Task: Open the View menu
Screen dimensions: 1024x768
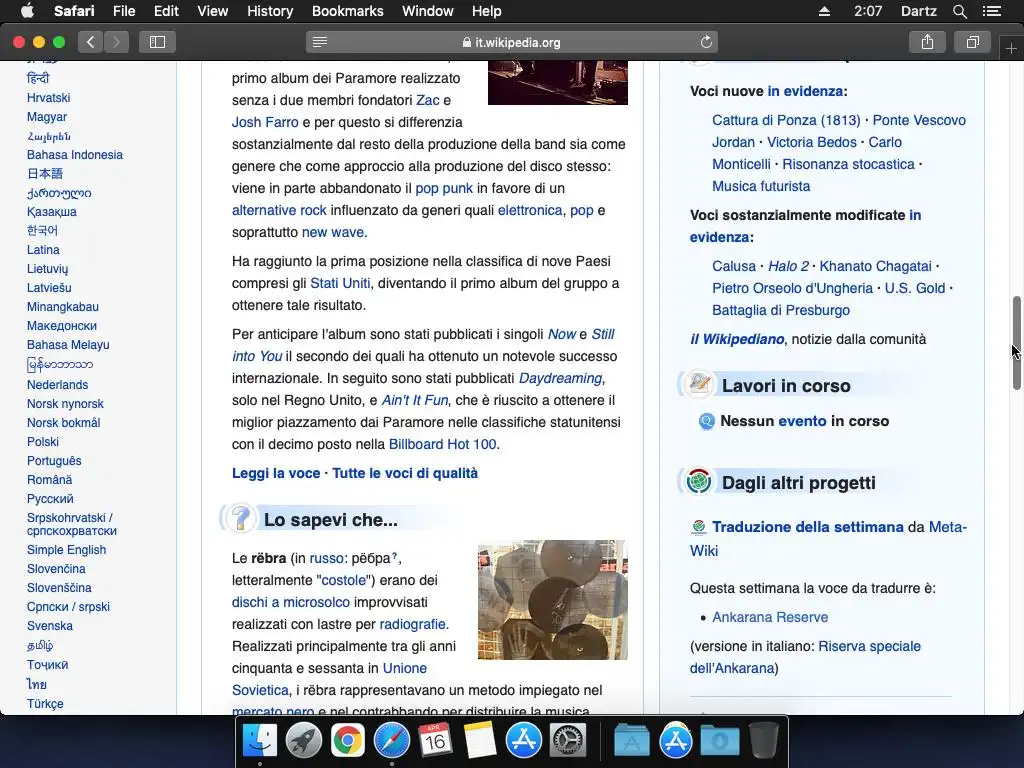Action: pos(213,11)
